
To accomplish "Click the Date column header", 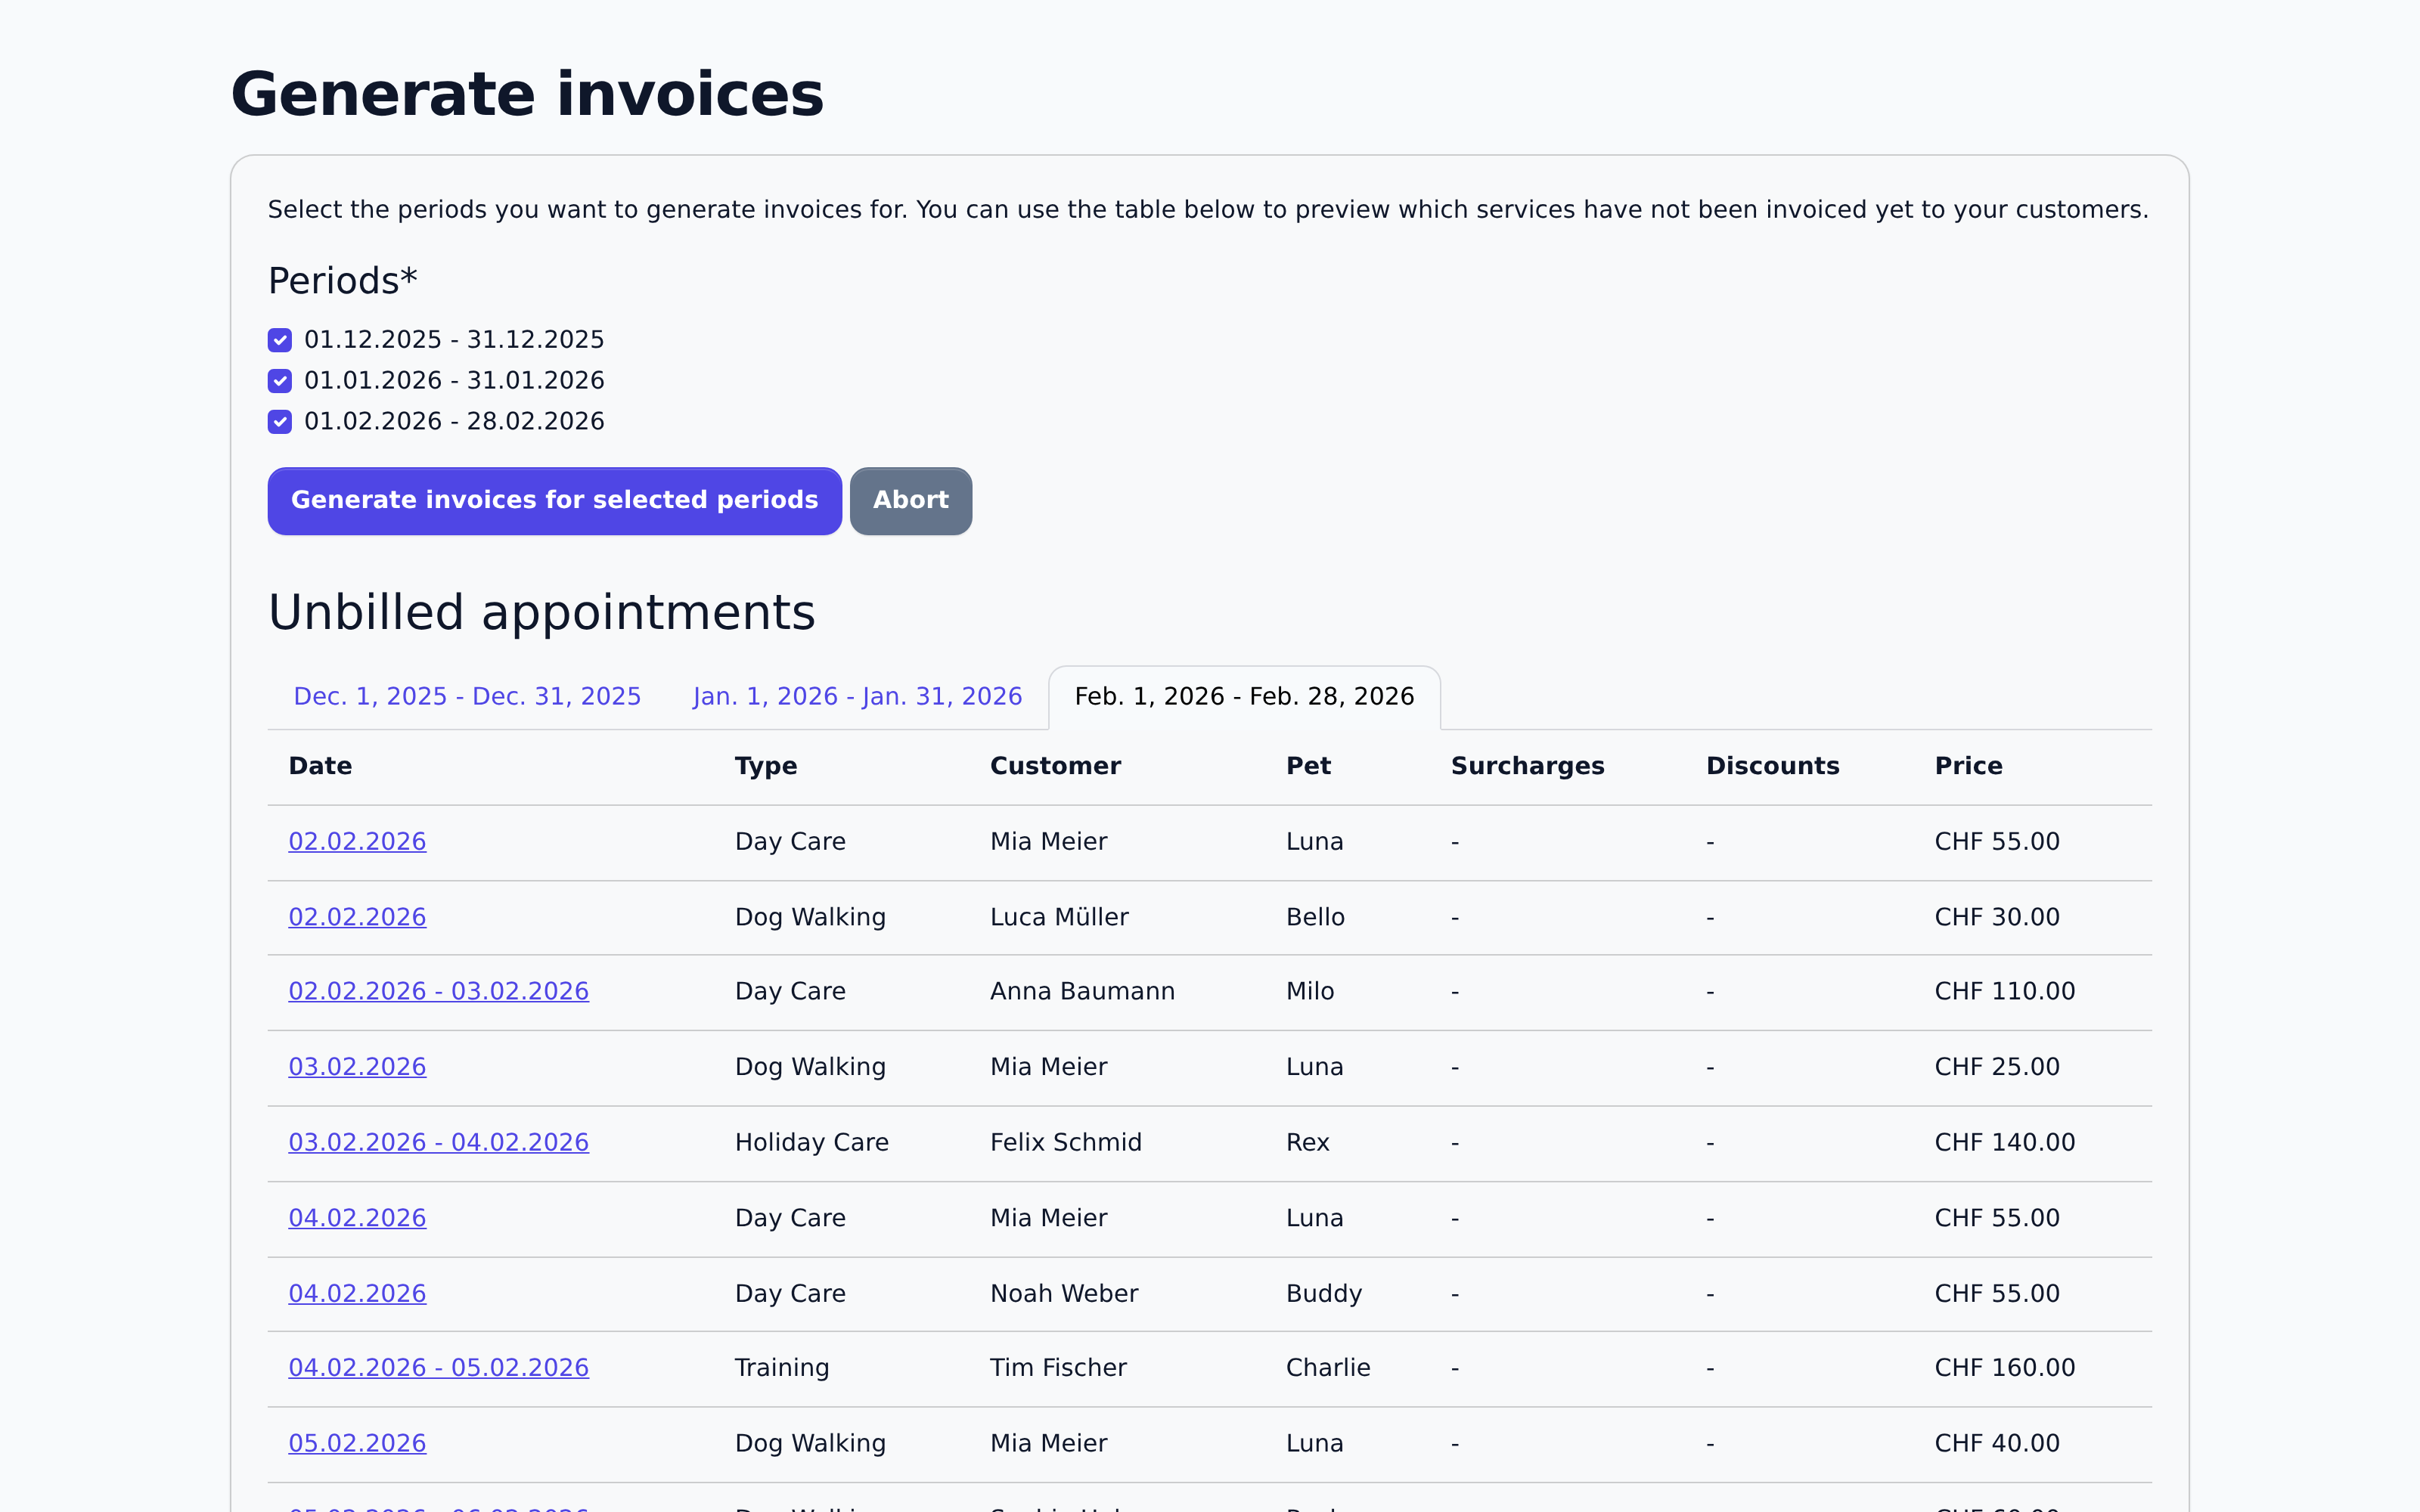I will tap(319, 766).
